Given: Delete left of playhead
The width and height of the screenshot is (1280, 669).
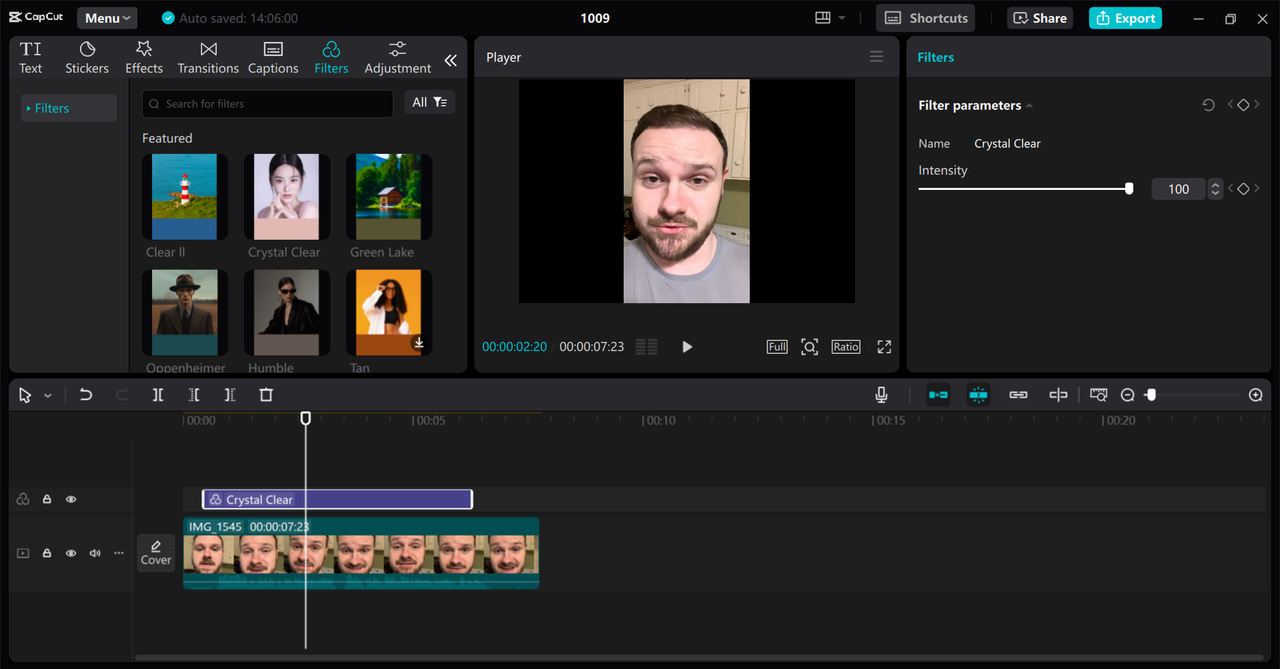Looking at the screenshot, I should [194, 395].
